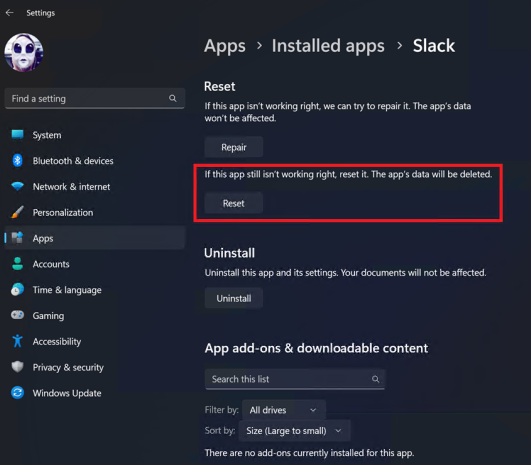Open the Accessibility settings page

pos(57,341)
